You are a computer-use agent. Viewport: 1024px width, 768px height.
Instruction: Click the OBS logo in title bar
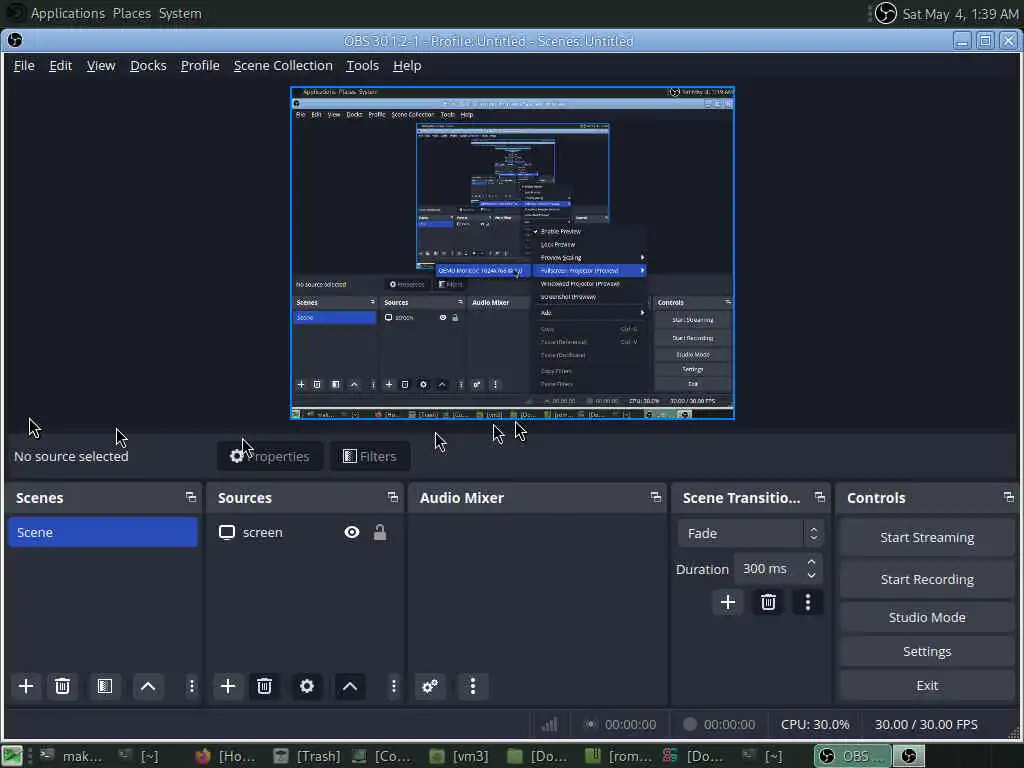click(x=15, y=40)
